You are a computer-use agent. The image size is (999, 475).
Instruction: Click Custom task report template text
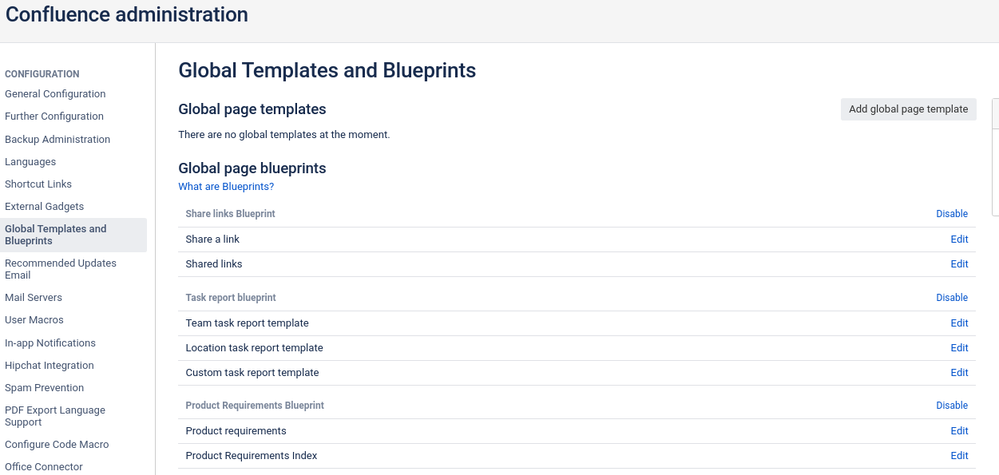point(252,372)
